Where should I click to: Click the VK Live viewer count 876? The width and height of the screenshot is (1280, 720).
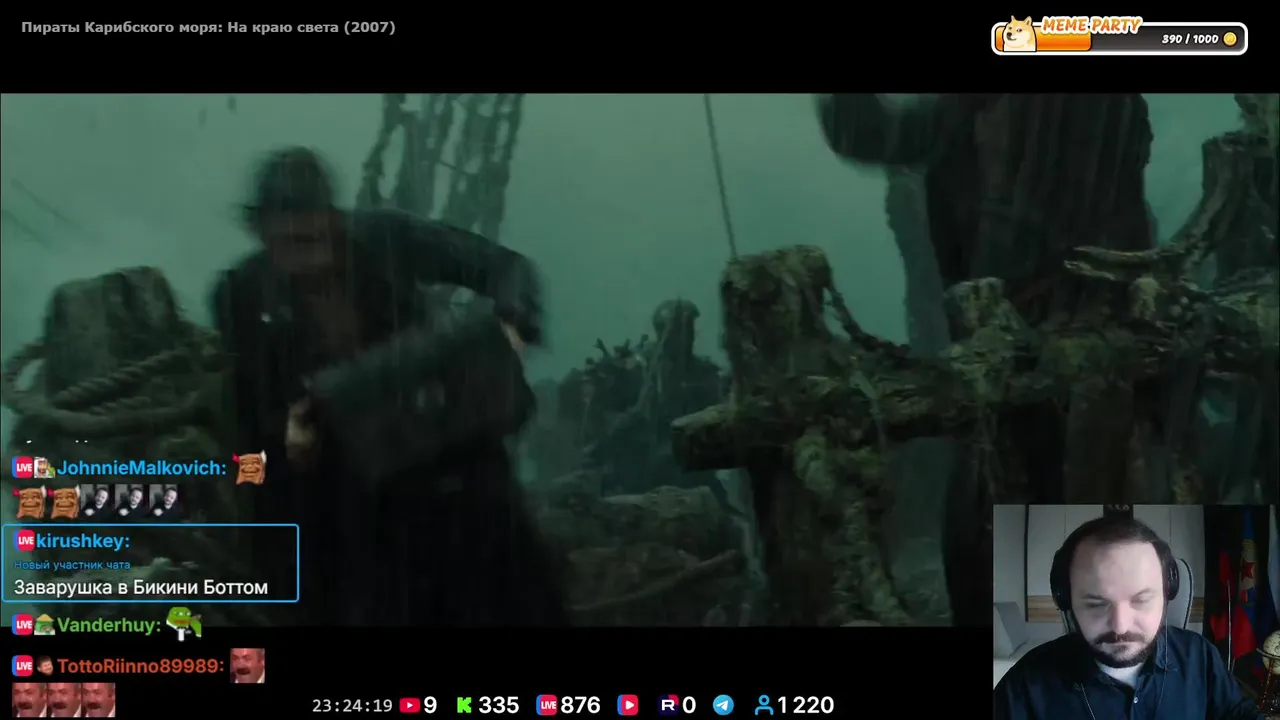pos(580,705)
